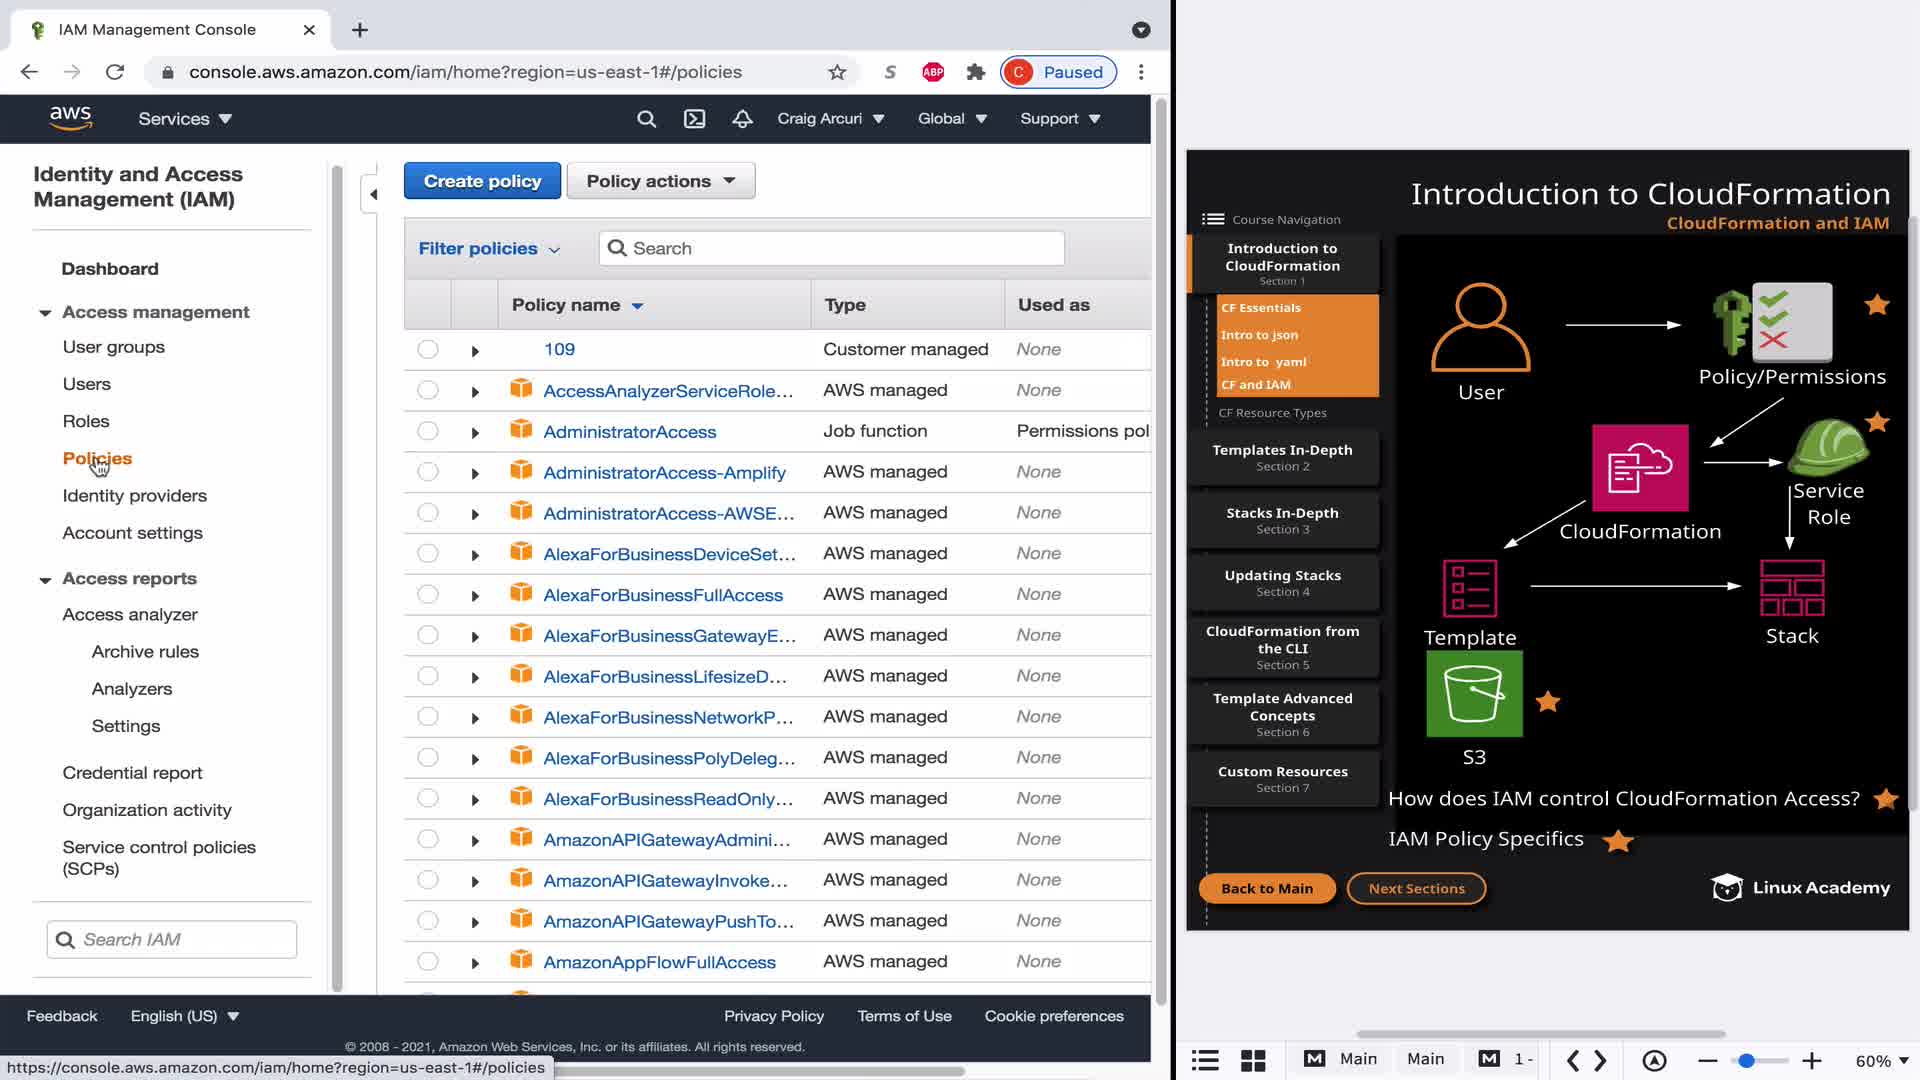The width and height of the screenshot is (1920, 1080).
Task: Click the Next Sections button
Action: [x=1416, y=888]
